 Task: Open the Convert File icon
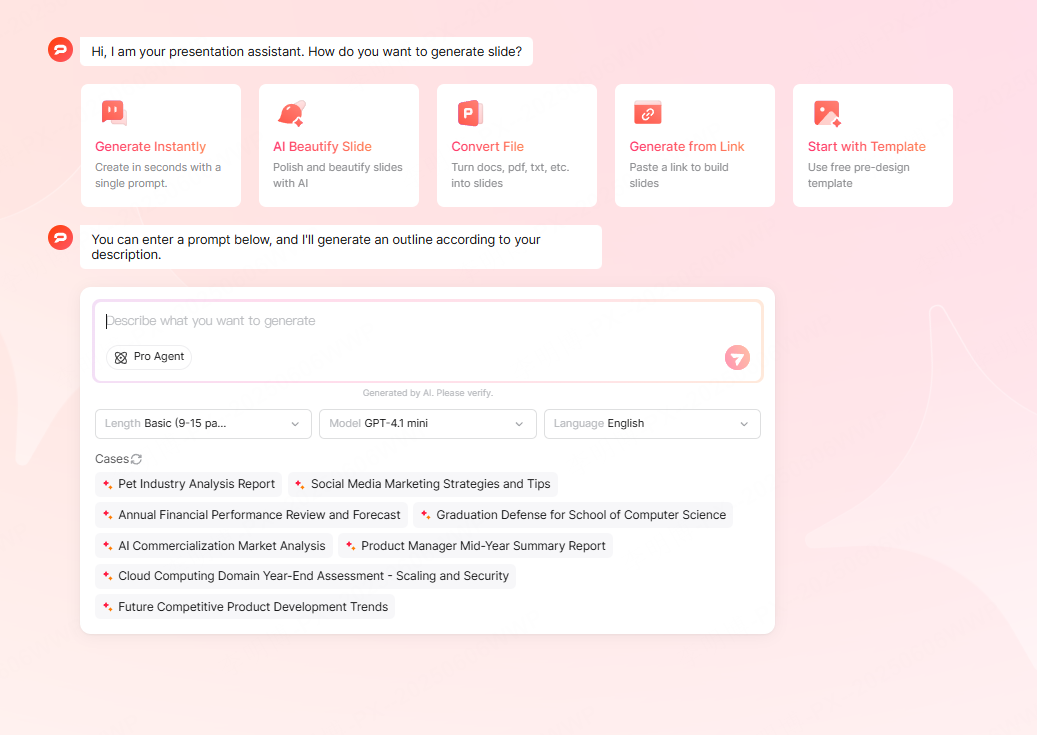469,112
